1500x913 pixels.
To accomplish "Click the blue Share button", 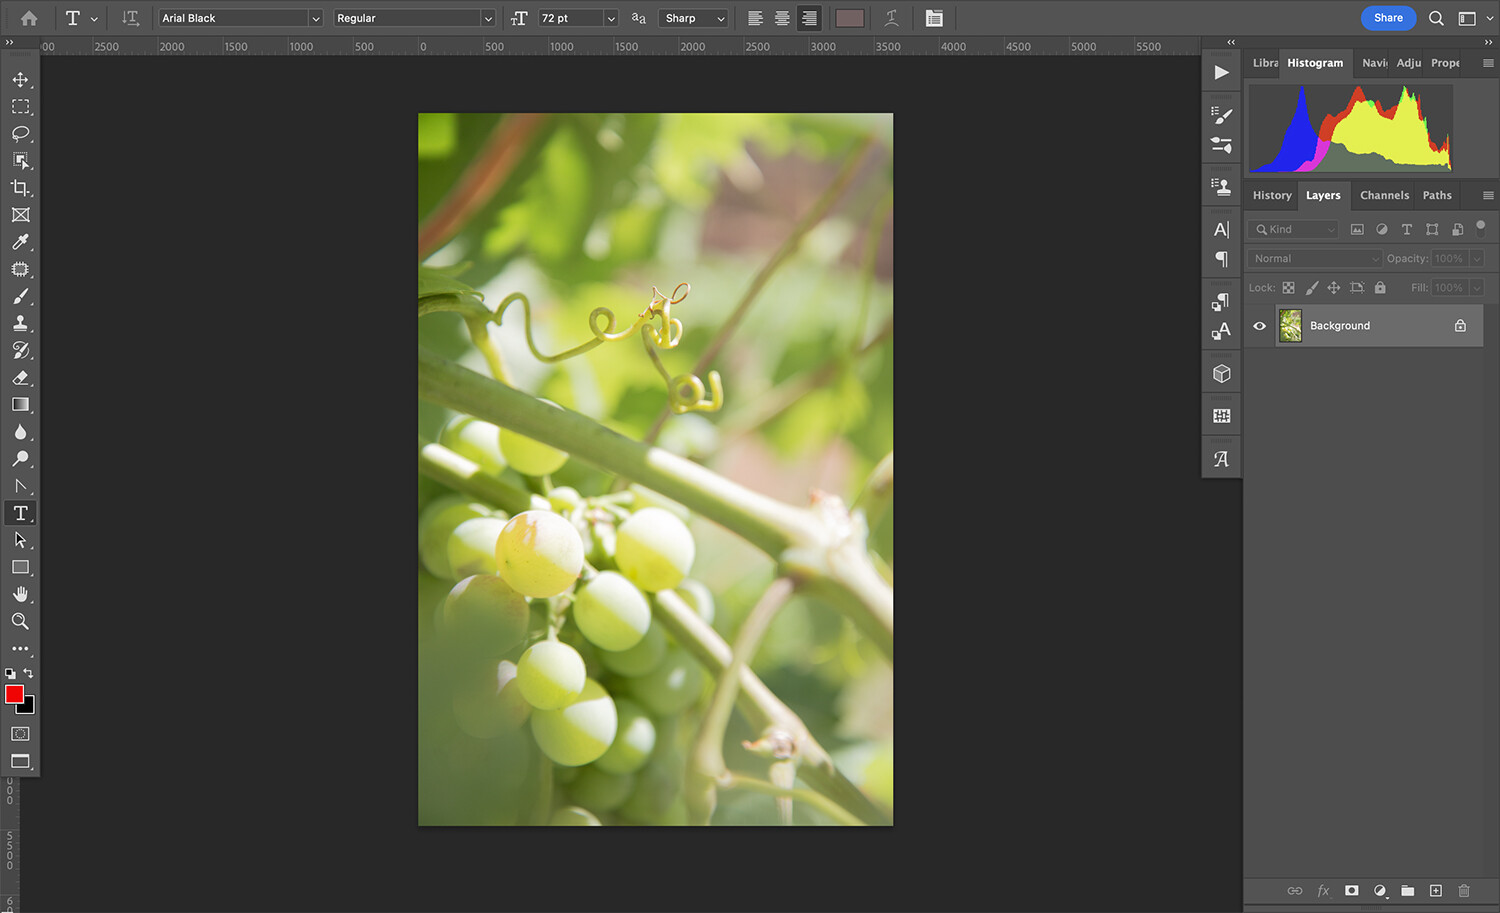I will [x=1388, y=18].
